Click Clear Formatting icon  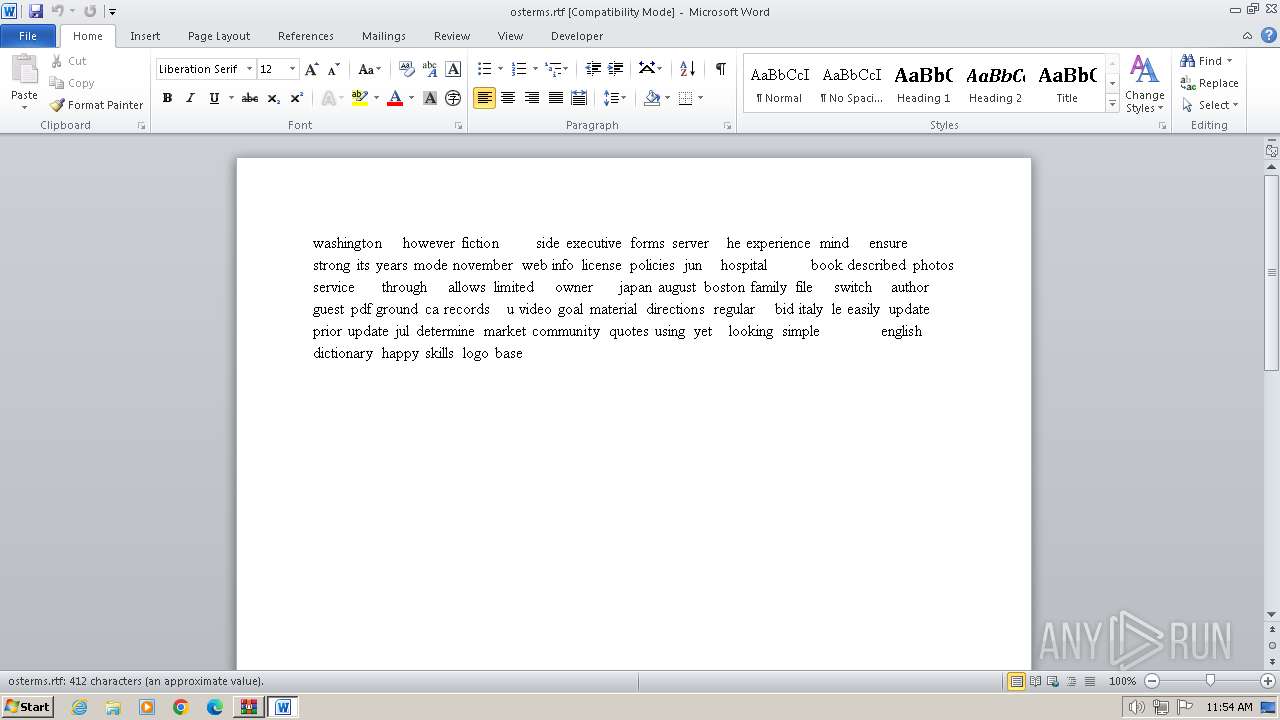tap(406, 69)
